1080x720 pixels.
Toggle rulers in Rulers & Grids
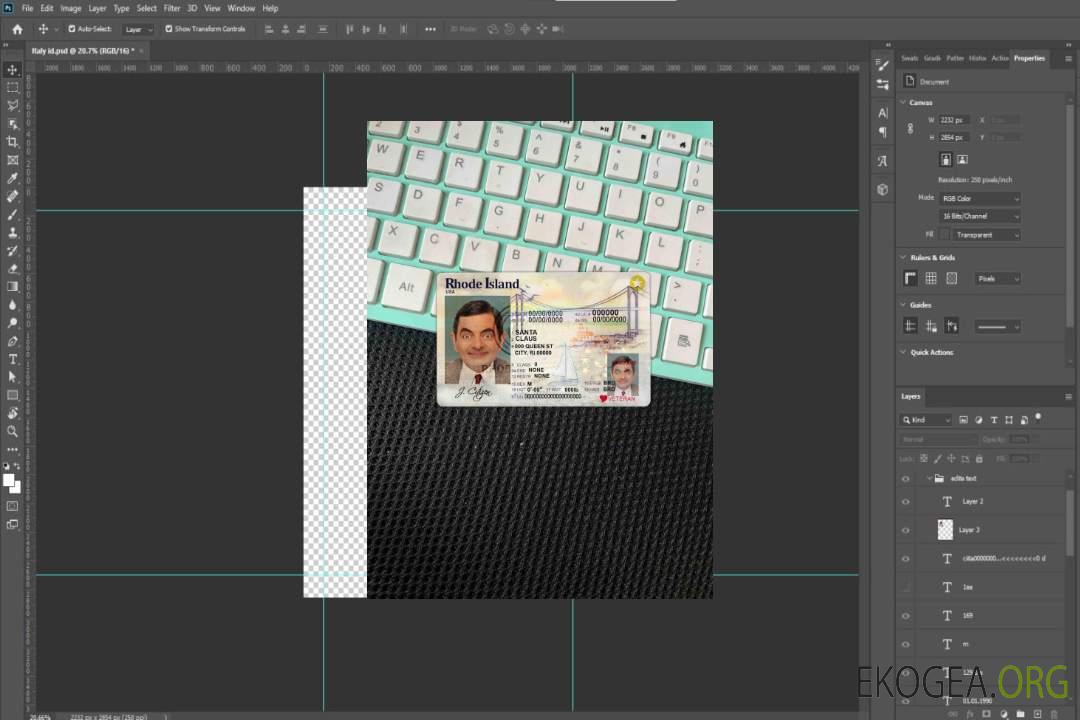pos(911,278)
